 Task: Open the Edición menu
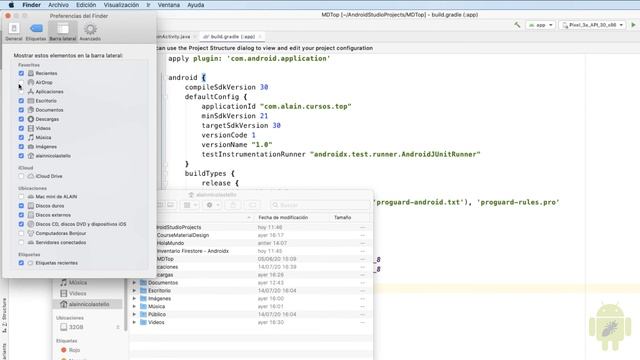click(x=86, y=5)
